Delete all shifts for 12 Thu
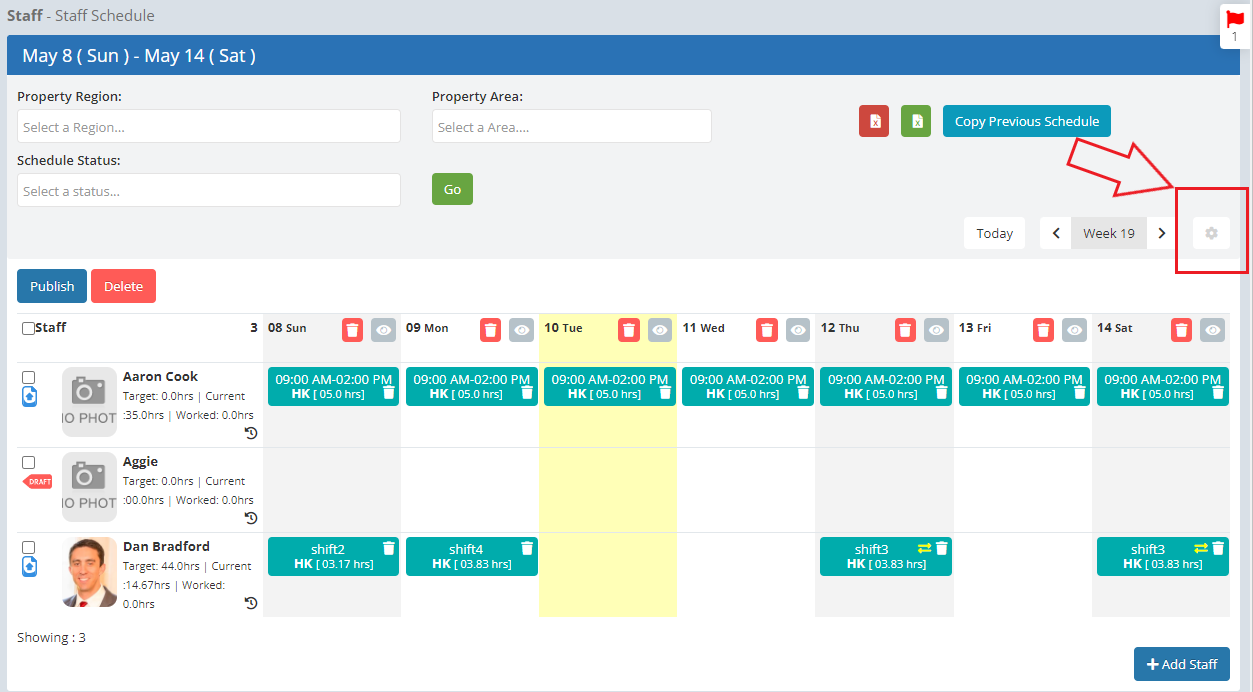The height and width of the screenshot is (692, 1253). point(905,329)
